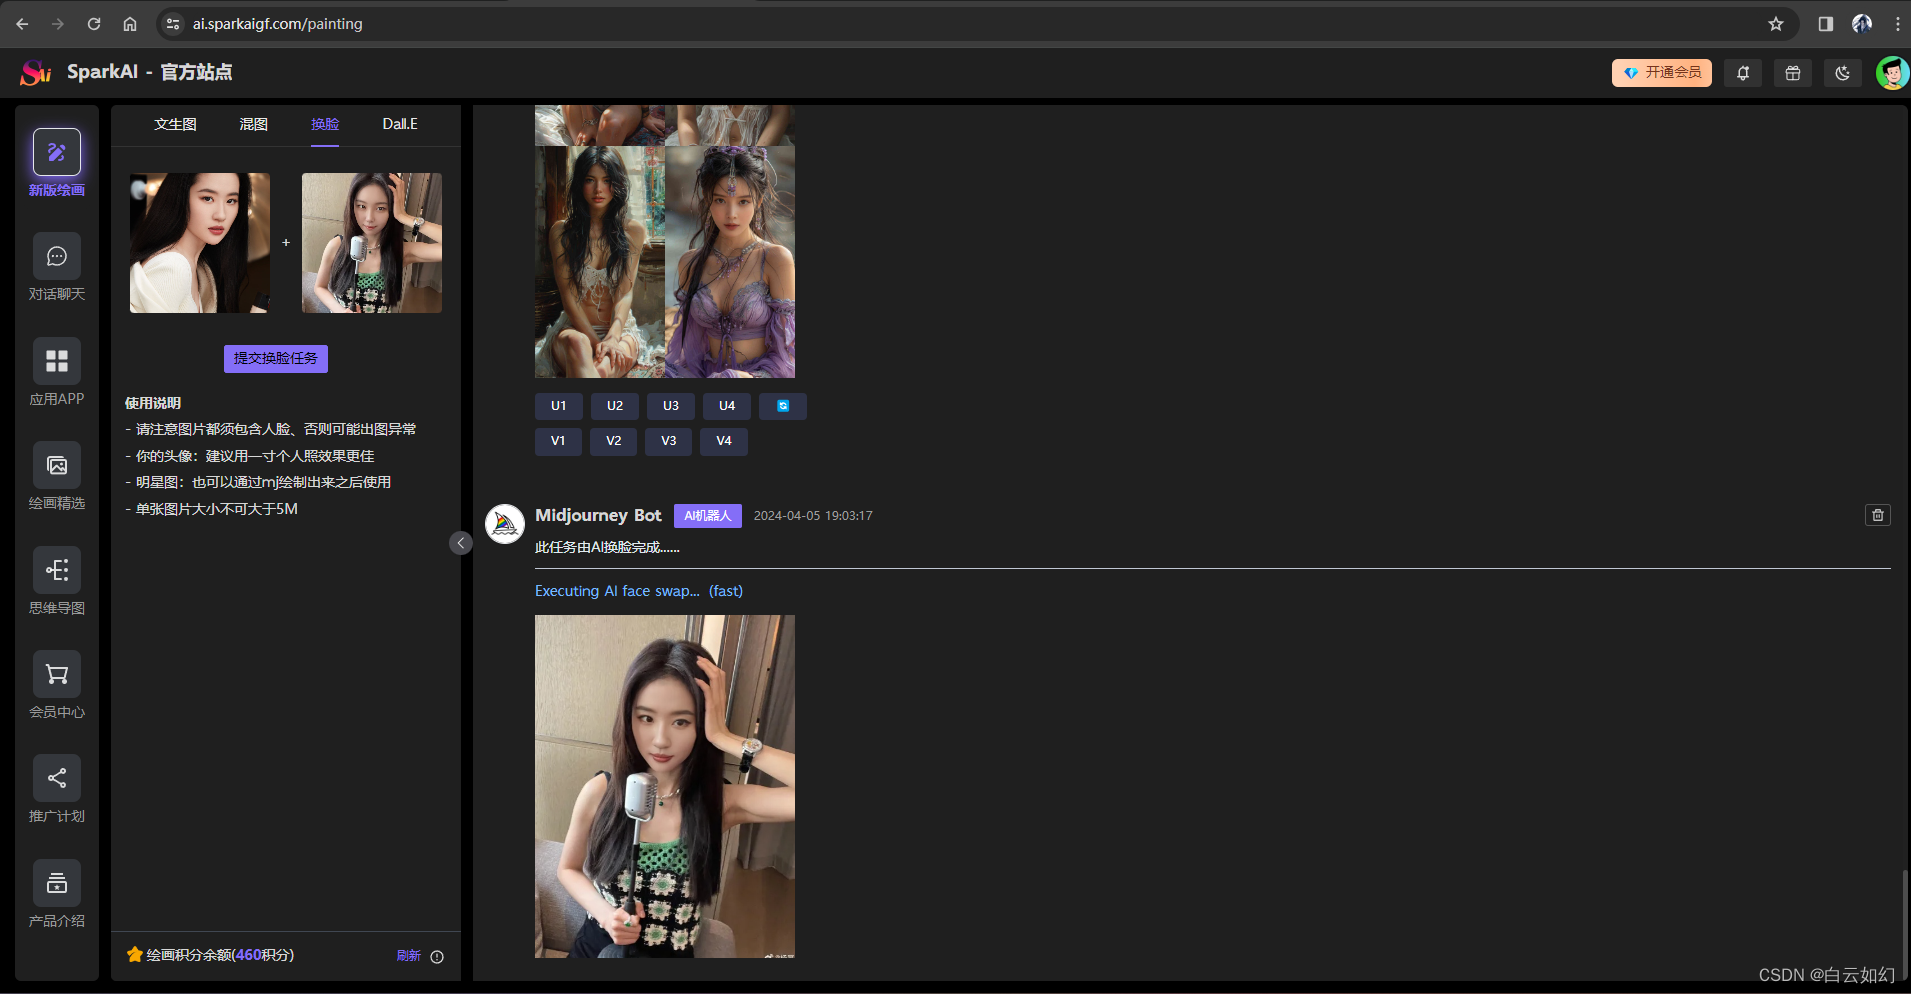Open the browser side panel icon

pos(1826,24)
